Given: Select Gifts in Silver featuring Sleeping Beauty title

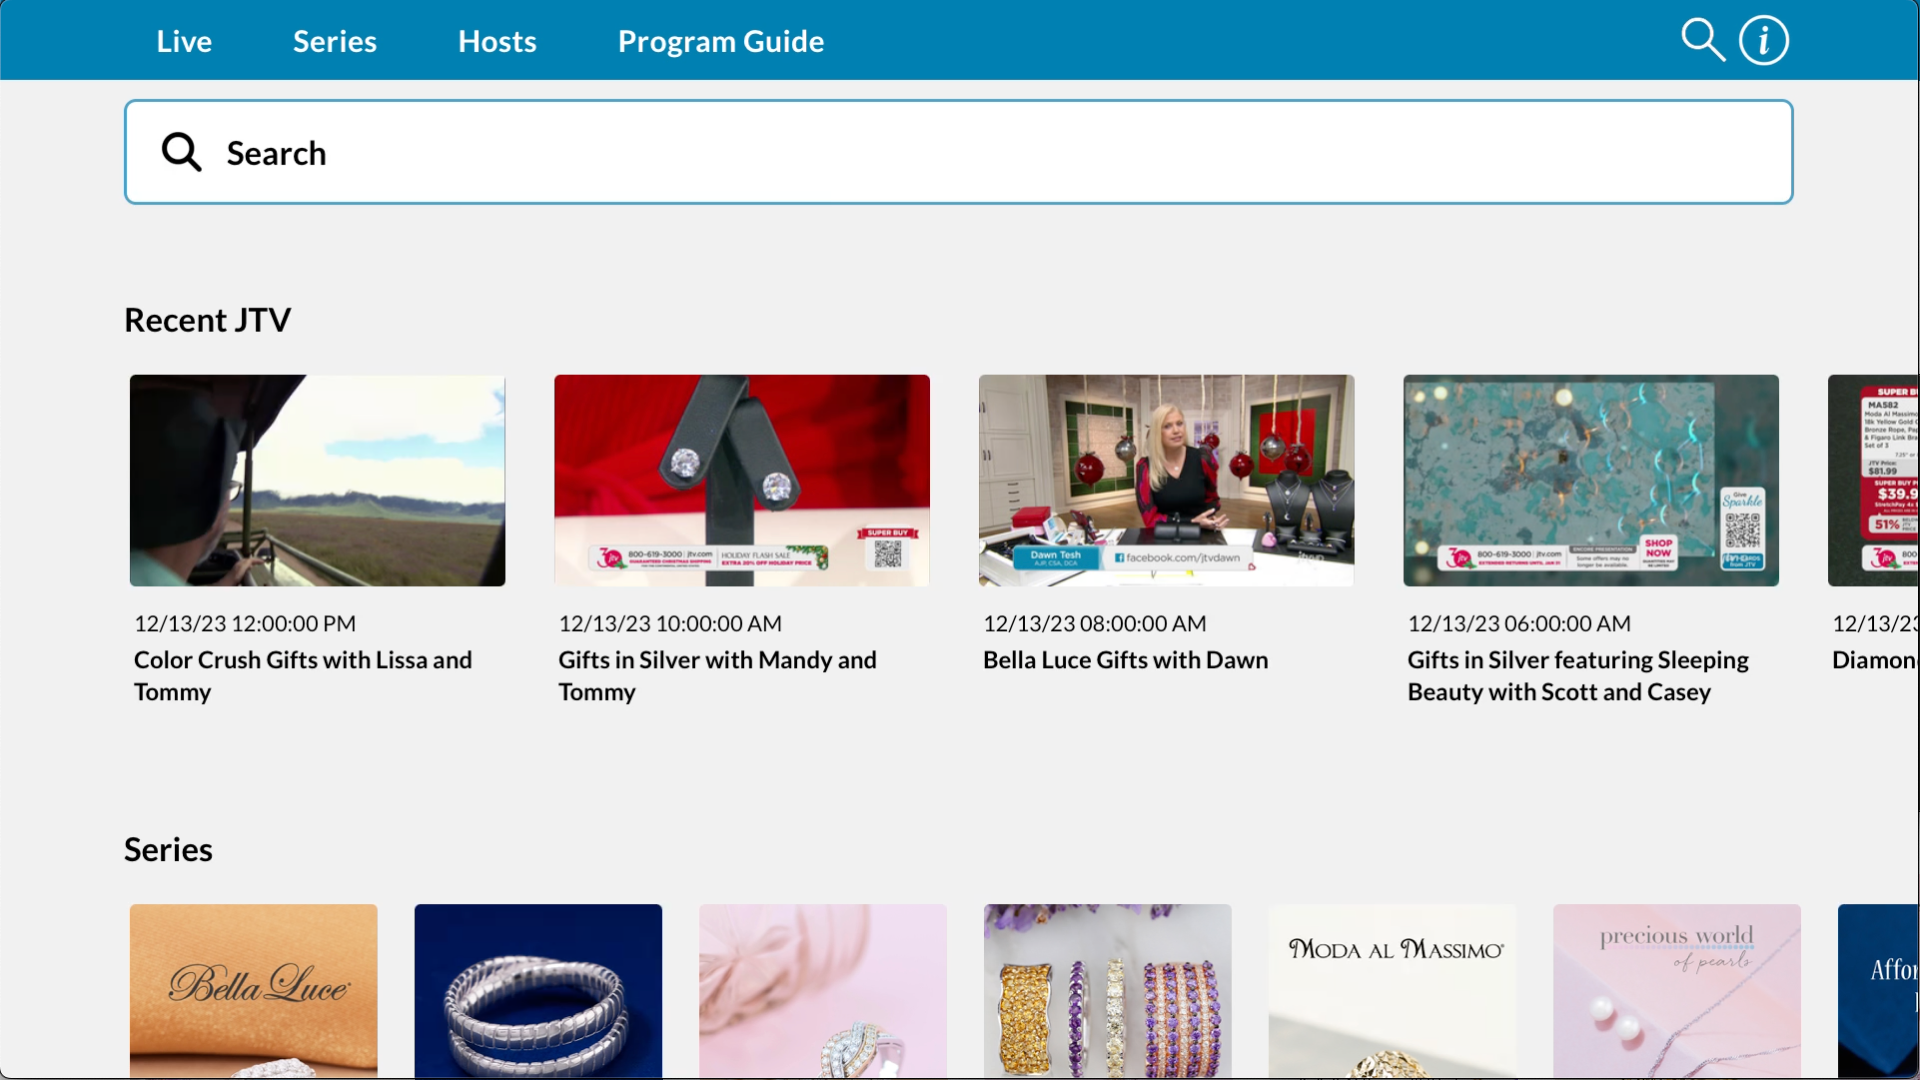Looking at the screenshot, I should (1578, 676).
